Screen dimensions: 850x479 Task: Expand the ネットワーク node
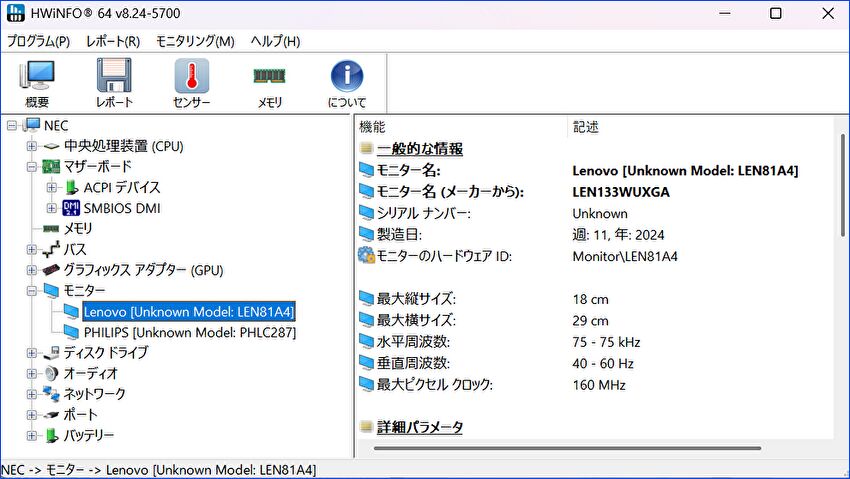click(32, 394)
